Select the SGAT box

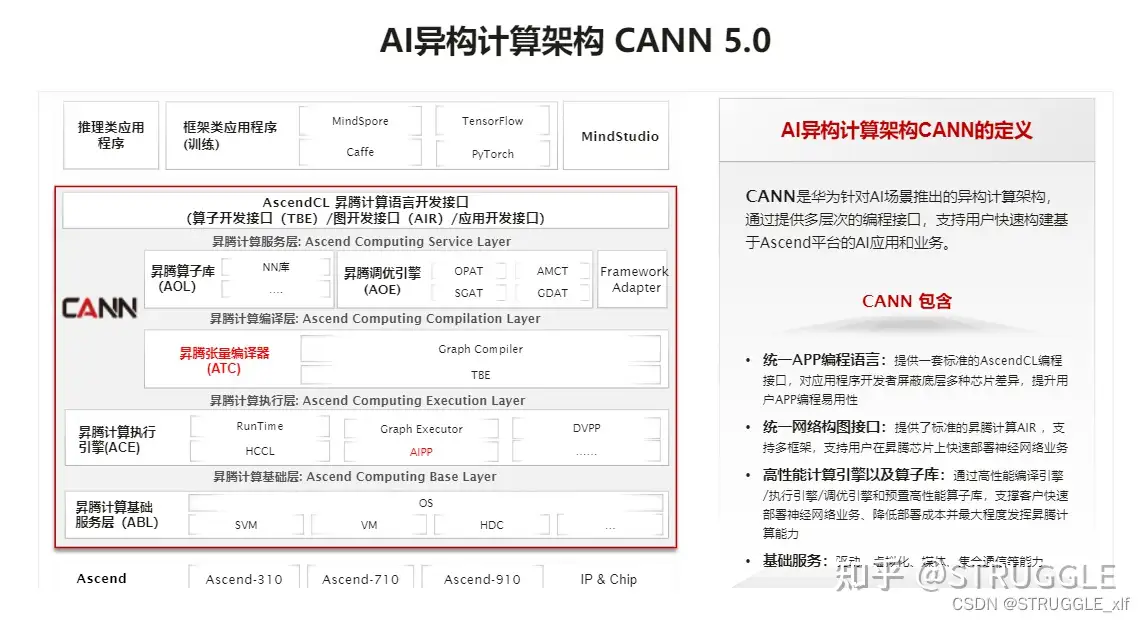(x=468, y=293)
